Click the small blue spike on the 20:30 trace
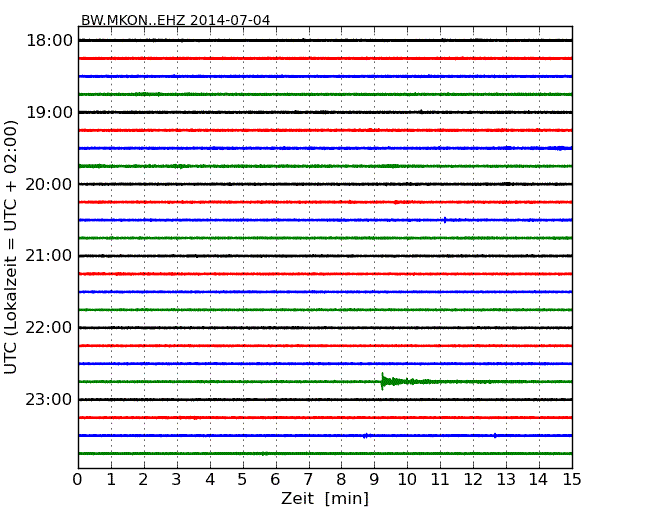Viewport: 650px width, 520px height. tap(445, 220)
